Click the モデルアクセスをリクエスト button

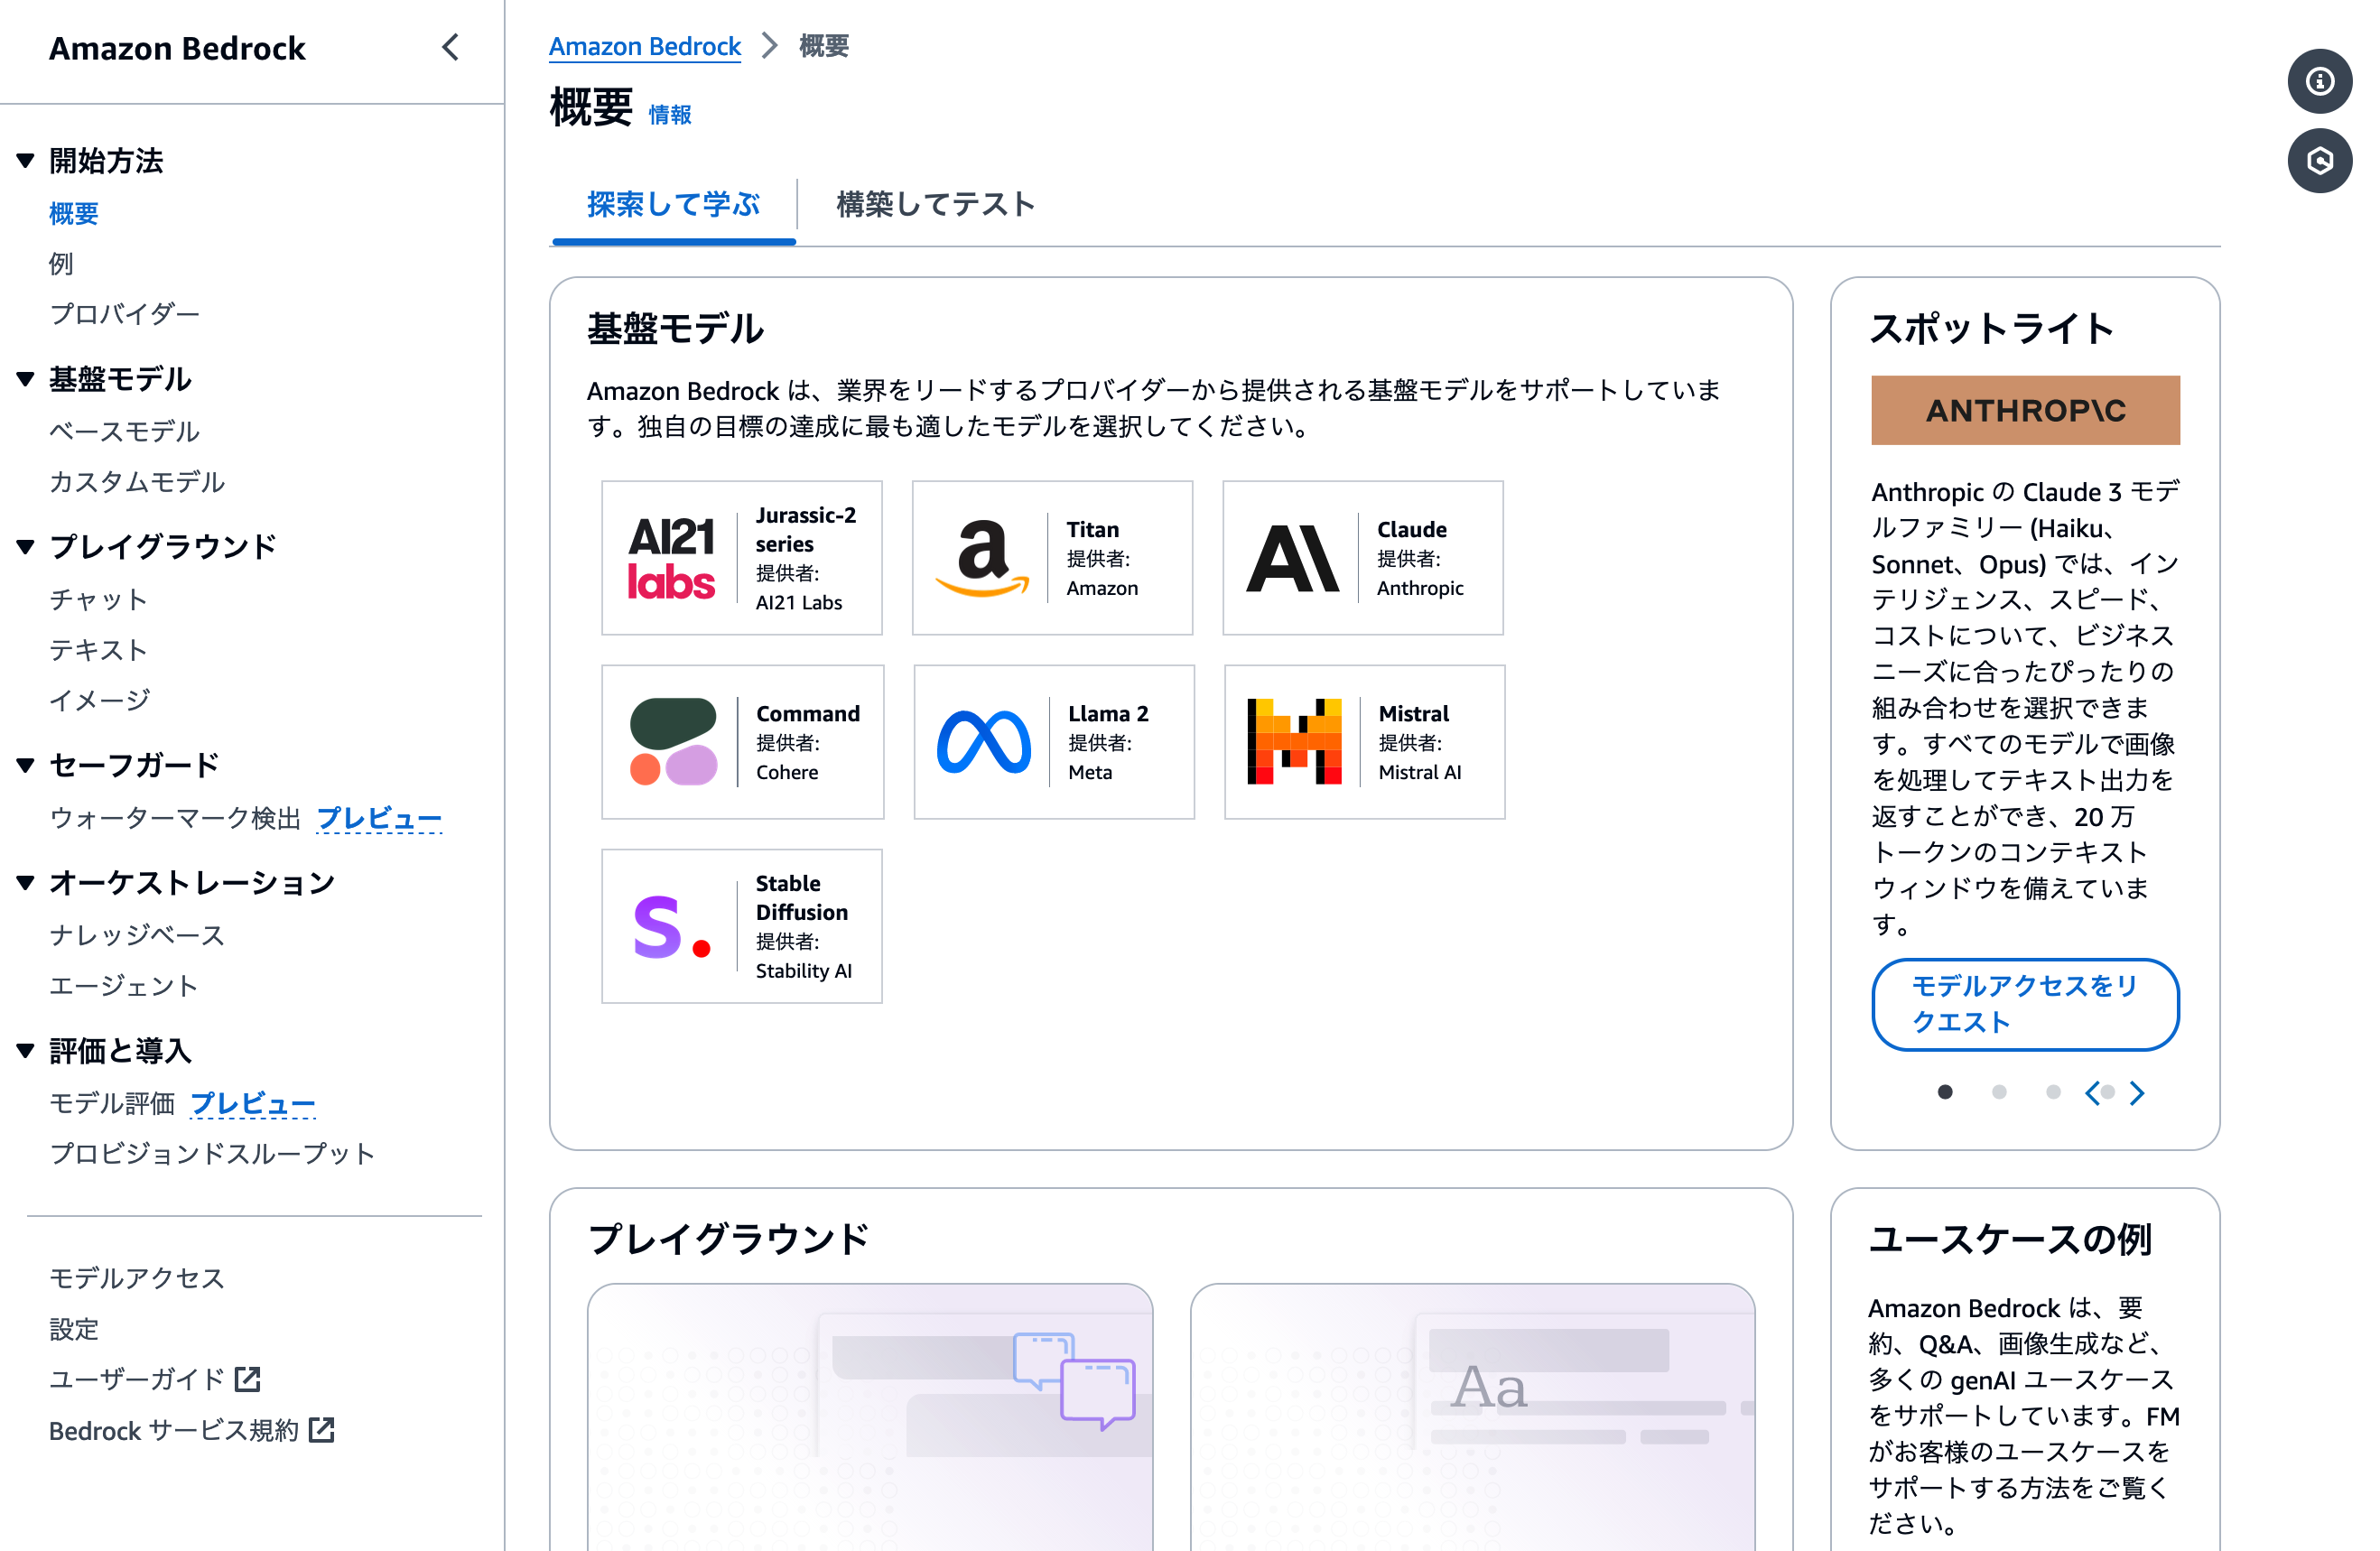tap(2024, 1005)
